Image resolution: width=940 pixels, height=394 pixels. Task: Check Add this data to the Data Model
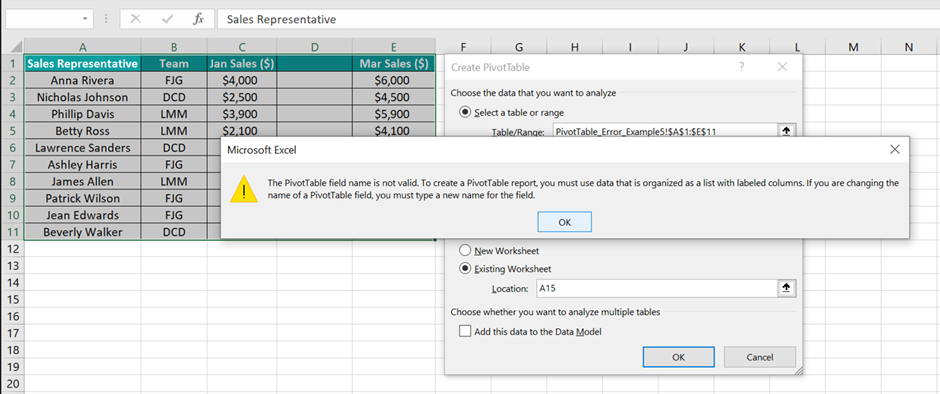[465, 330]
